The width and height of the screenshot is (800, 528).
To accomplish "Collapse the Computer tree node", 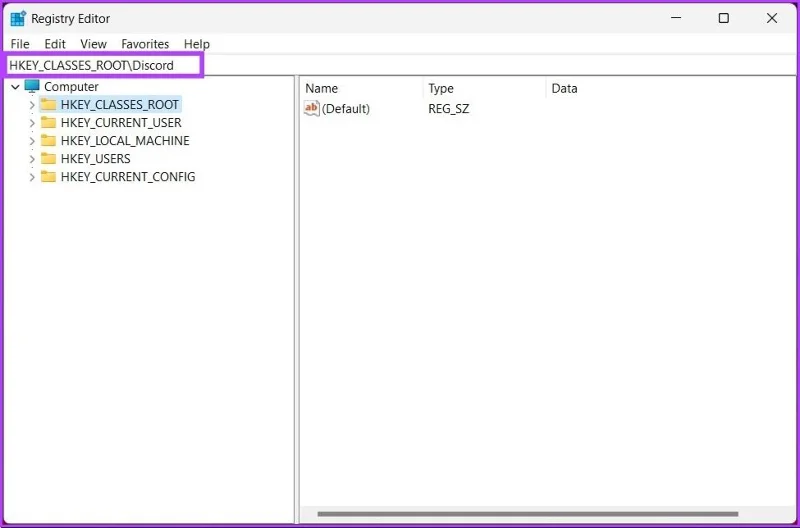I will coord(15,87).
